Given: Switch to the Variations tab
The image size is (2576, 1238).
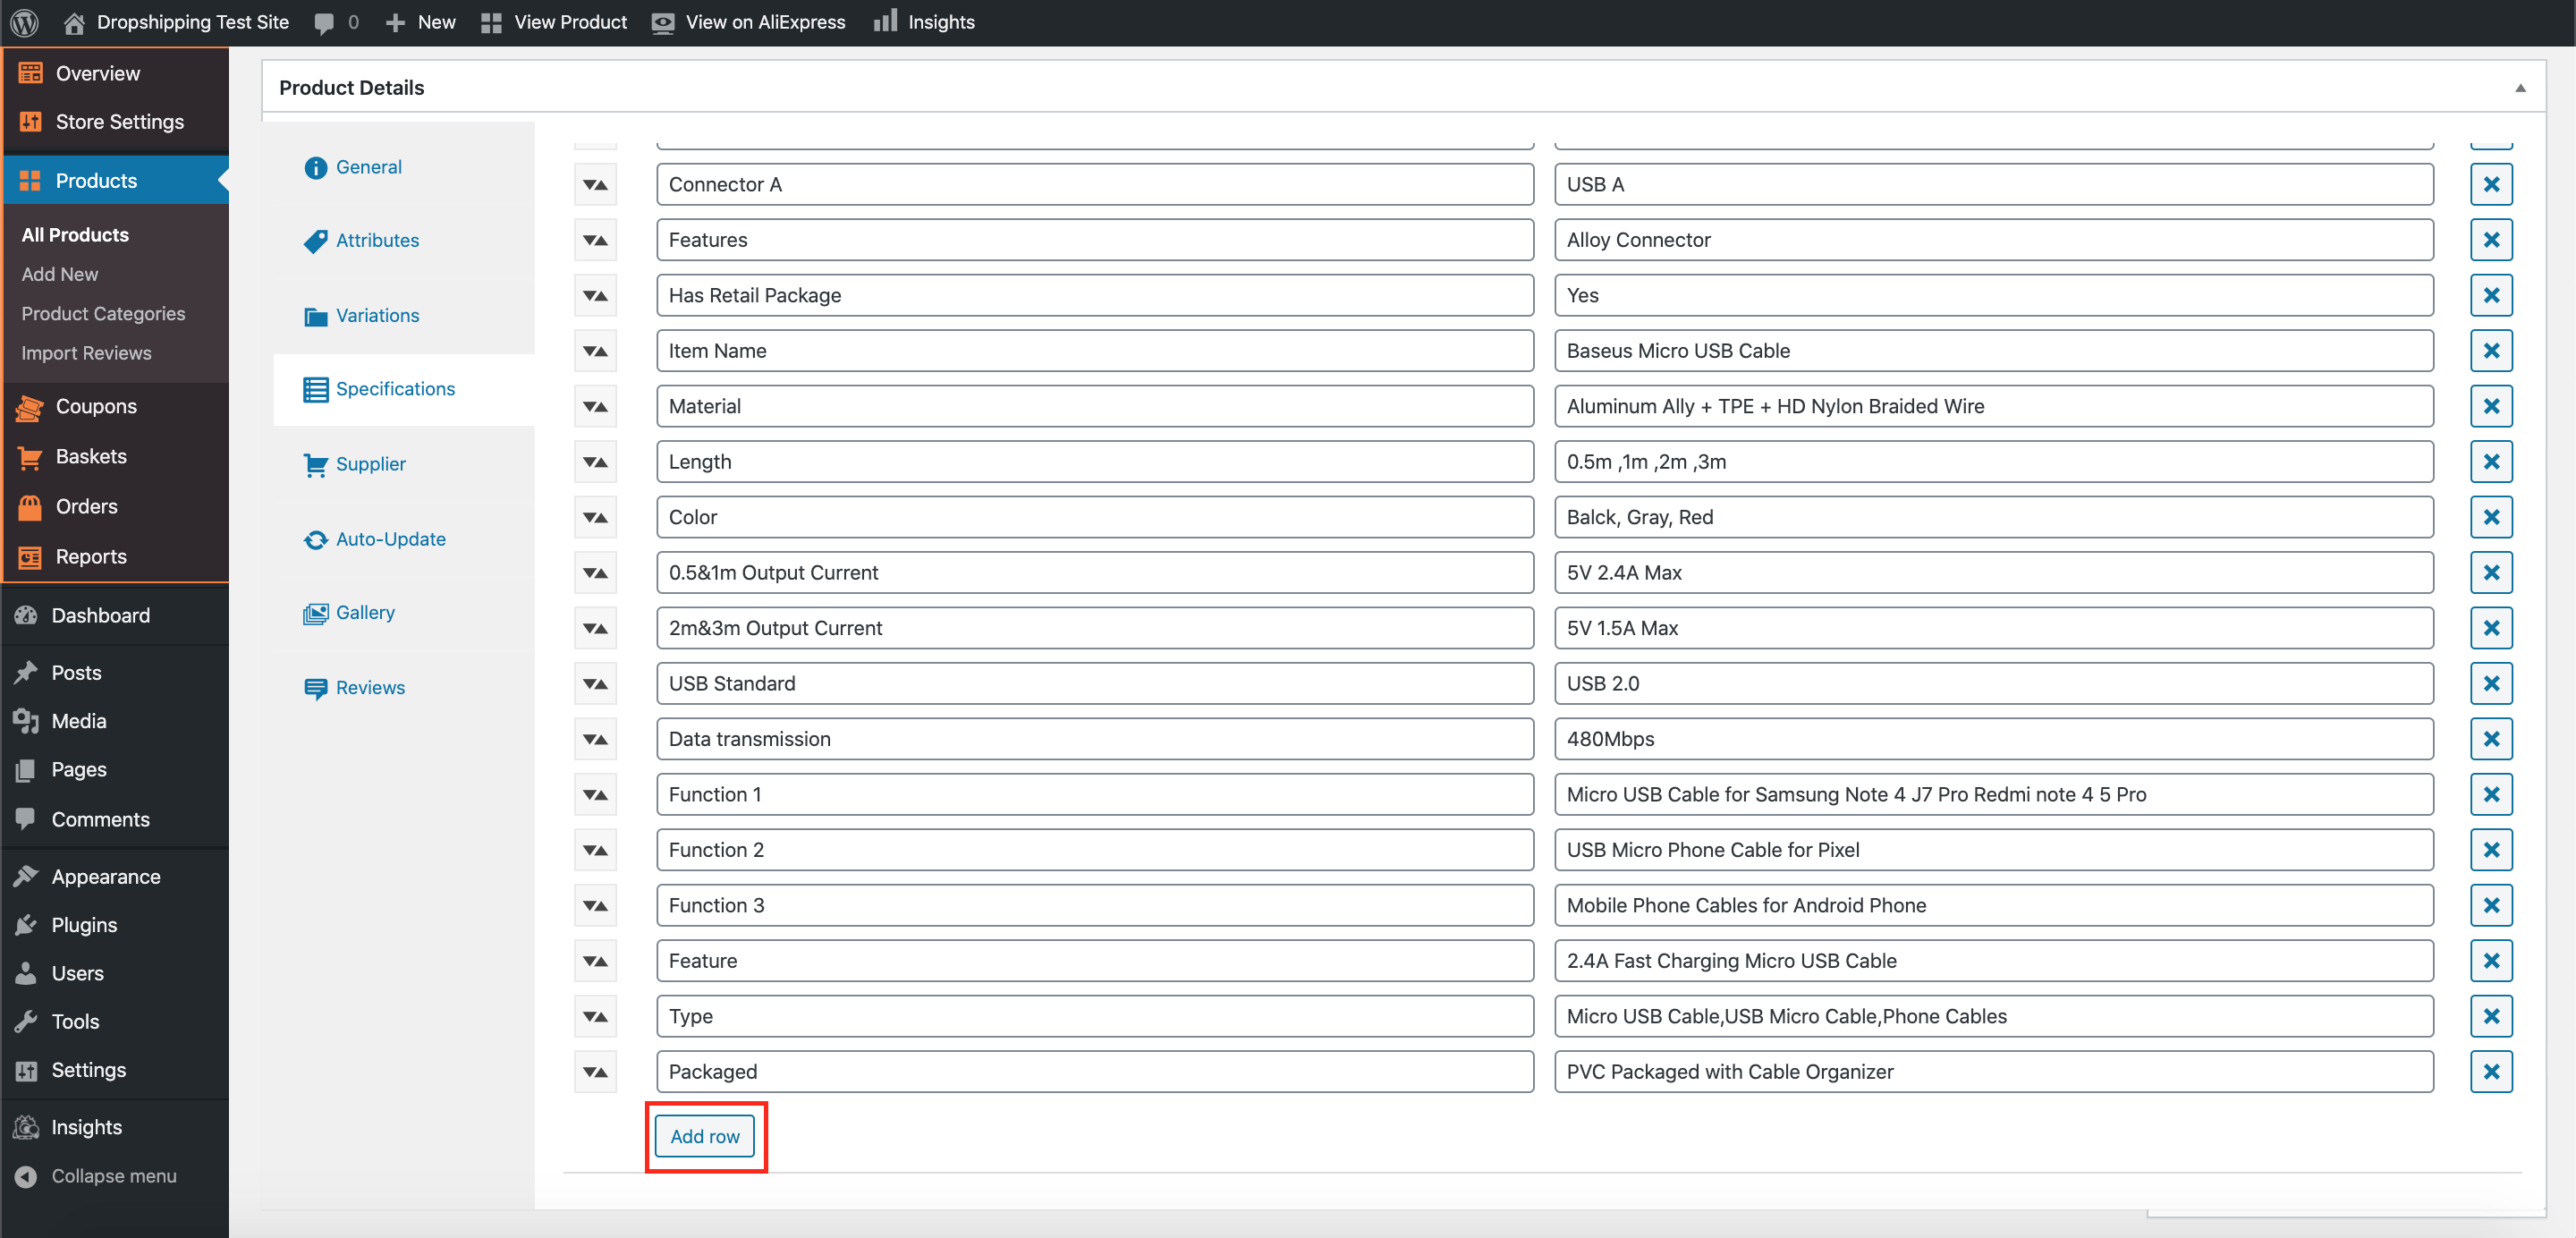Looking at the screenshot, I should 377,315.
